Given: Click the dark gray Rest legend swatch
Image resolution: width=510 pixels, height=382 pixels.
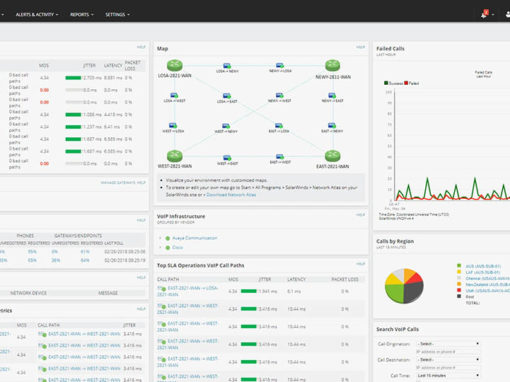Looking at the screenshot, I should tap(459, 296).
